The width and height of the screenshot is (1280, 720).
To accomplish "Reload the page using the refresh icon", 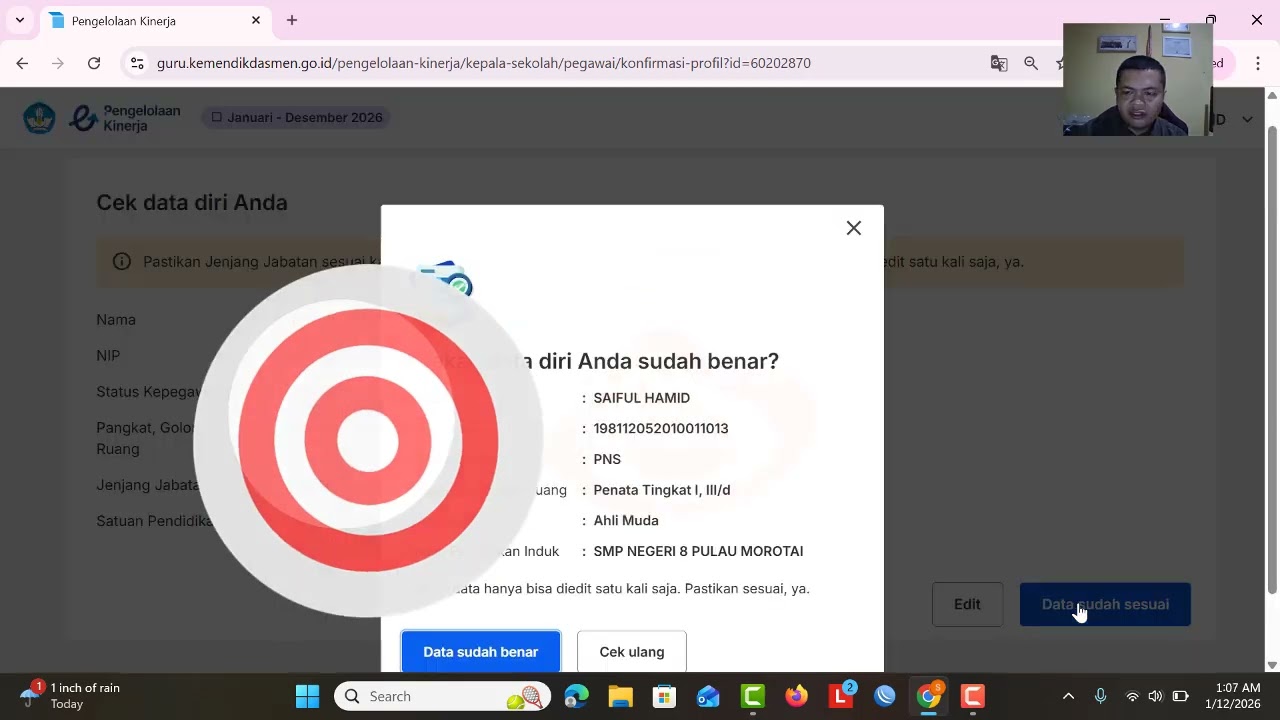I will tap(94, 63).
